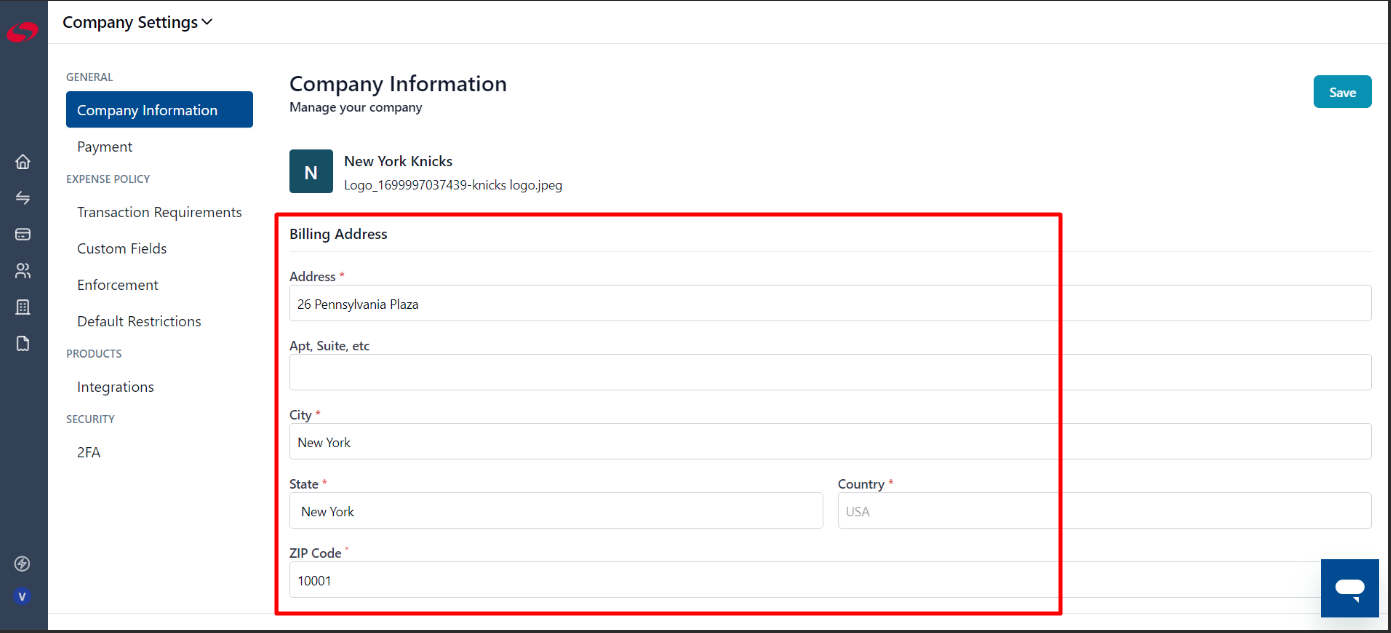Open the user avatar V icon
Viewport: 1391px width, 633px height.
point(22,597)
